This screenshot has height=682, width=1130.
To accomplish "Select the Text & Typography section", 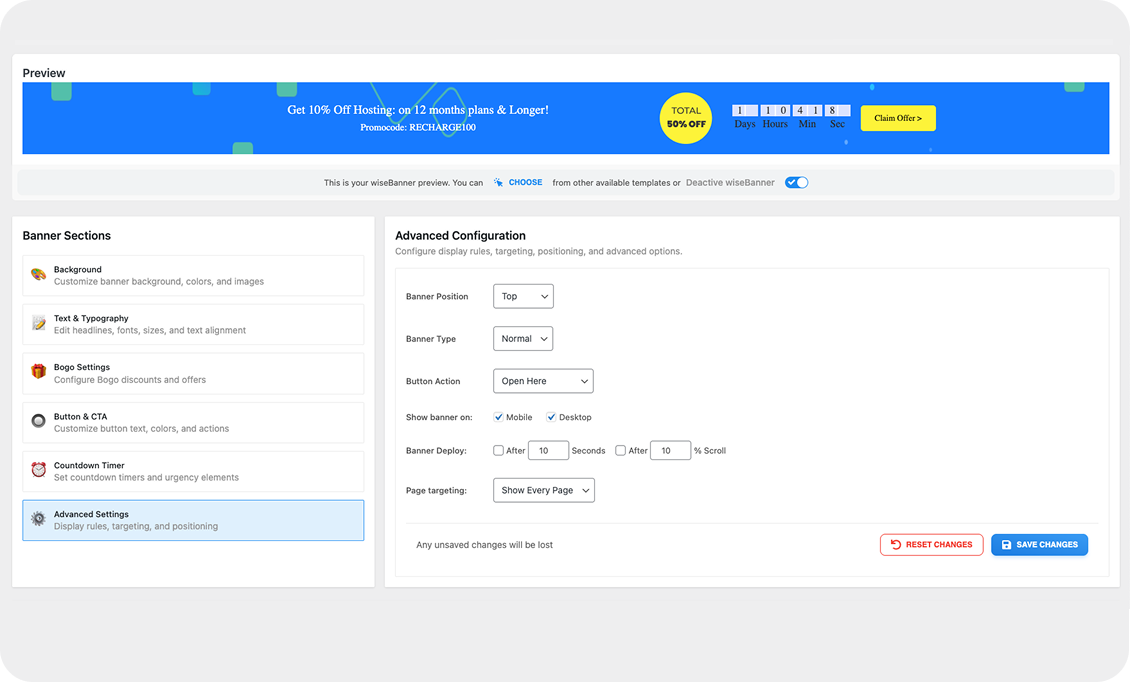I will pyautogui.click(x=193, y=324).
